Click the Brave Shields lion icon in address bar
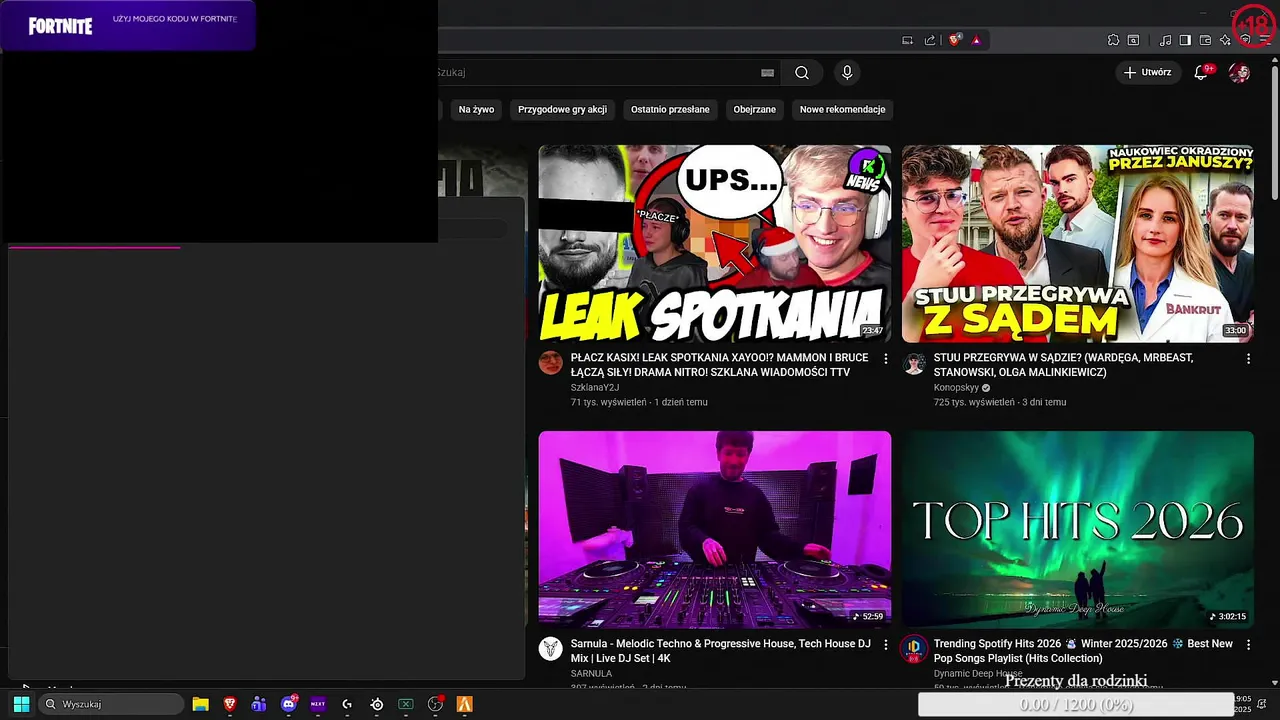 click(x=955, y=40)
